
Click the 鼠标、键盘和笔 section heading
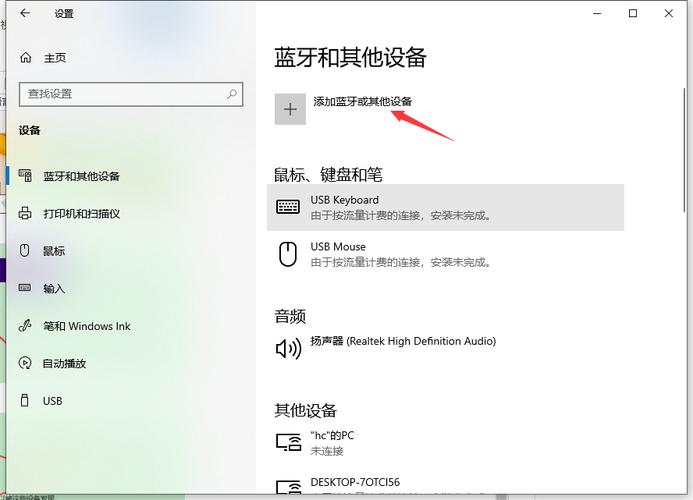click(328, 175)
